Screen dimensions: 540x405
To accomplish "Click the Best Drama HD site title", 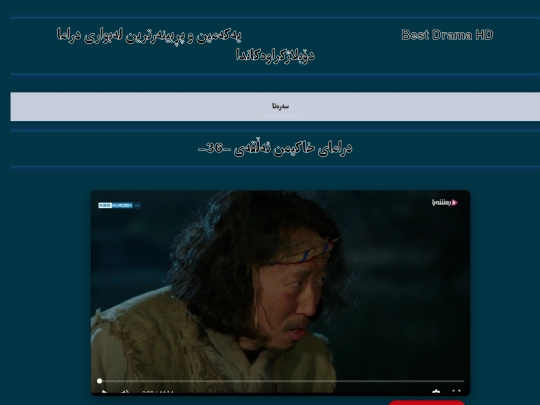I will click(447, 35).
